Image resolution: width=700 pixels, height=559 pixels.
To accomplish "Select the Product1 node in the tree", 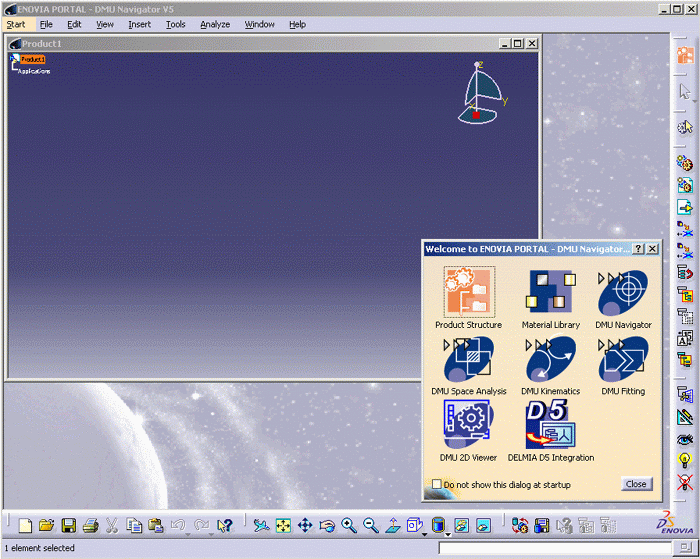I will (33, 59).
